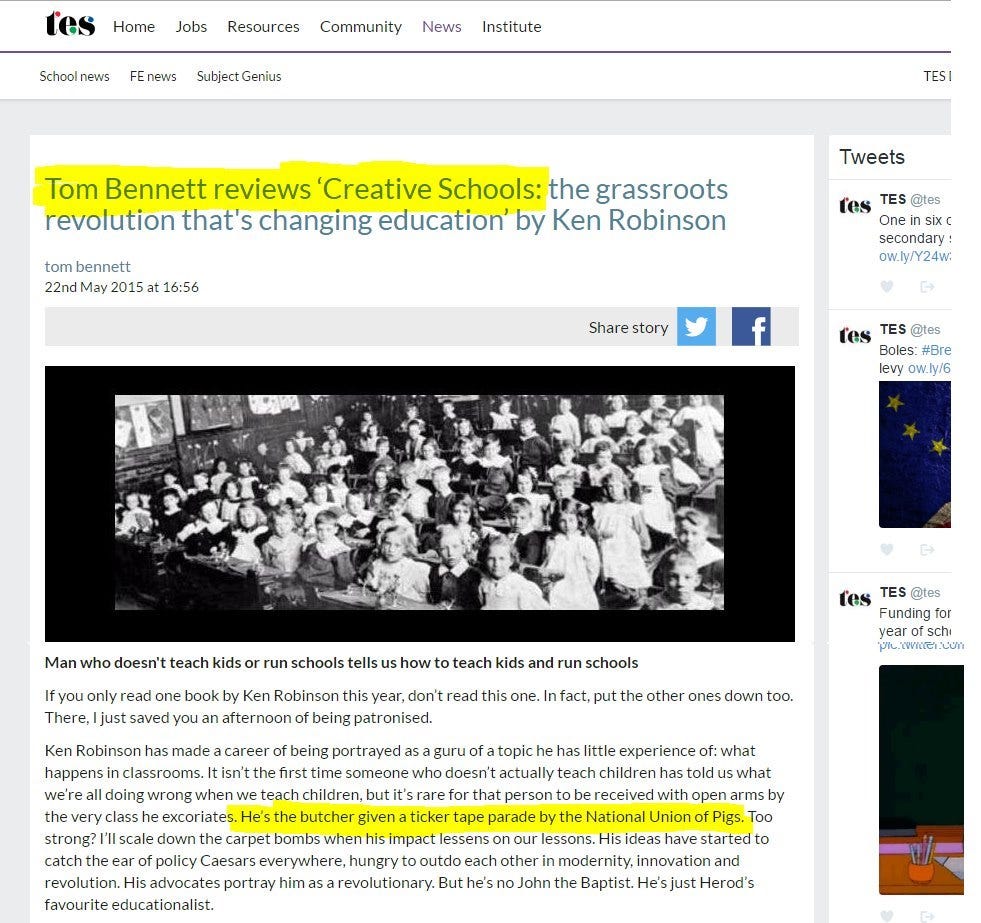TES avatar beside Boles tweet
This screenshot has height=923, width=981.
pos(855,335)
